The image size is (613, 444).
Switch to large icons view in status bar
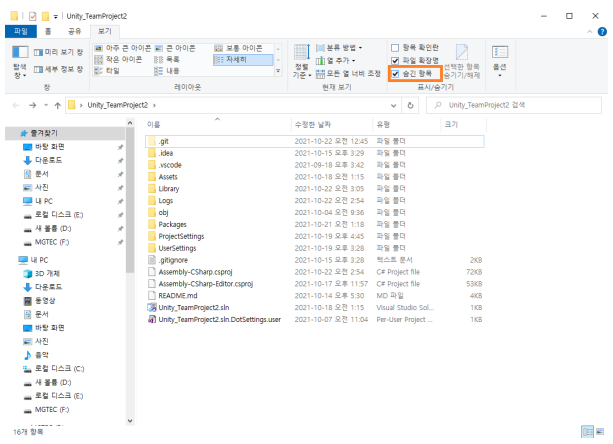(x=600, y=432)
